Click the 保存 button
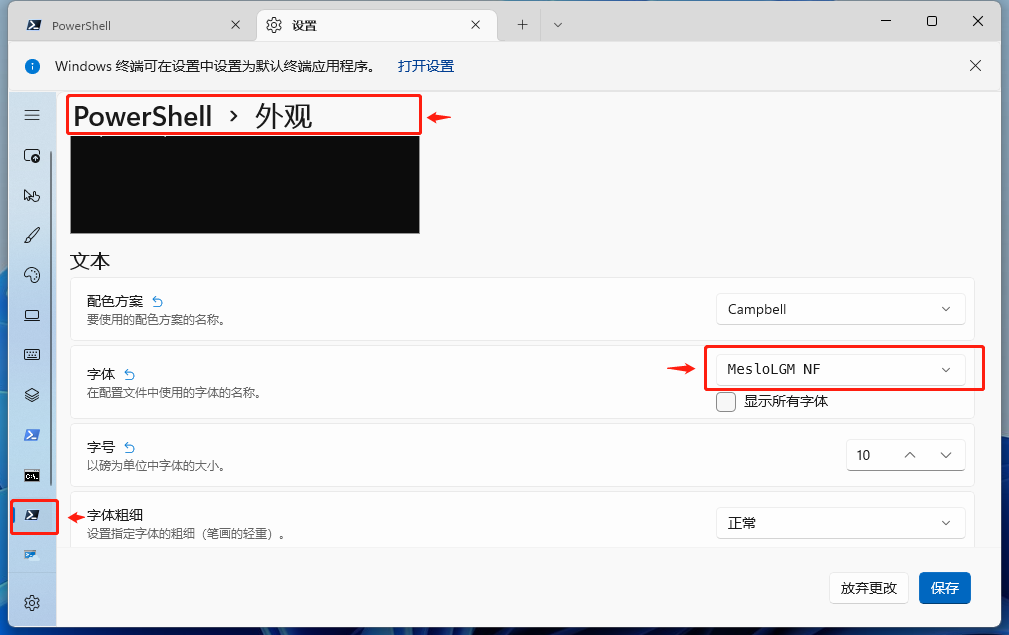Image resolution: width=1009 pixels, height=635 pixels. pyautogui.click(x=945, y=588)
